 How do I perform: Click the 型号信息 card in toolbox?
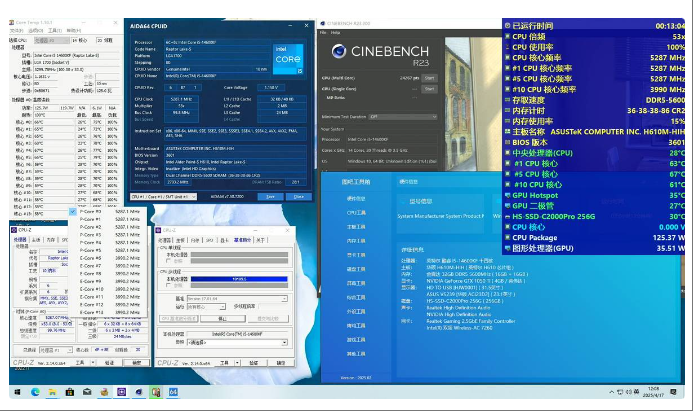point(440,213)
